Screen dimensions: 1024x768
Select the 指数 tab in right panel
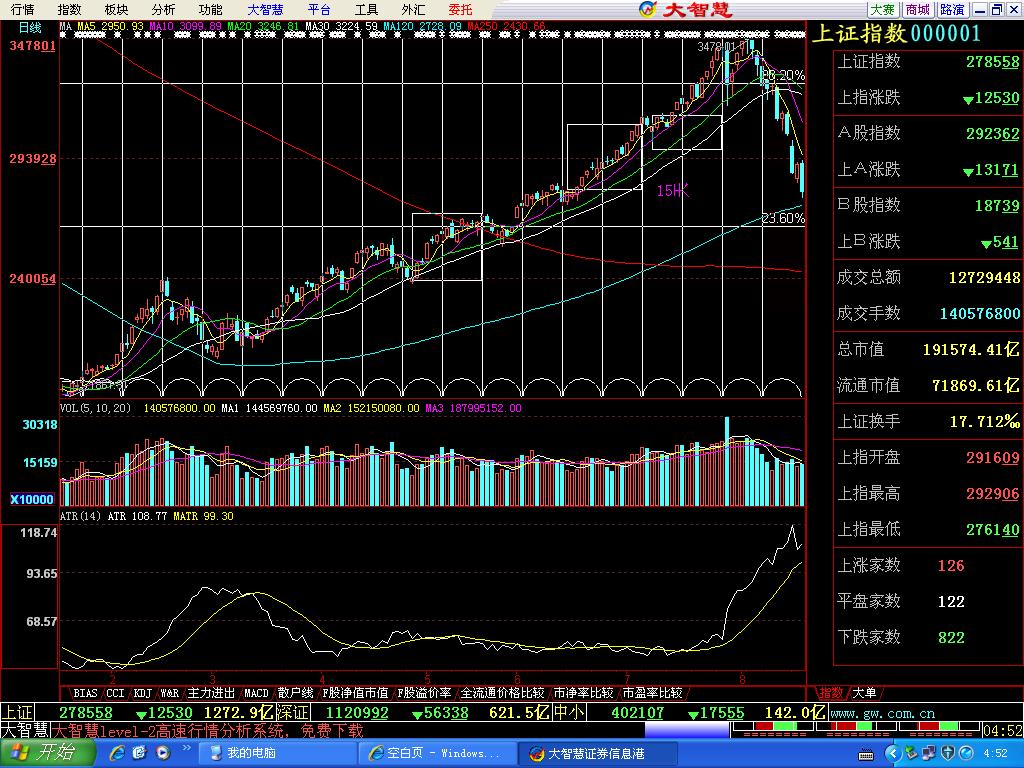831,693
